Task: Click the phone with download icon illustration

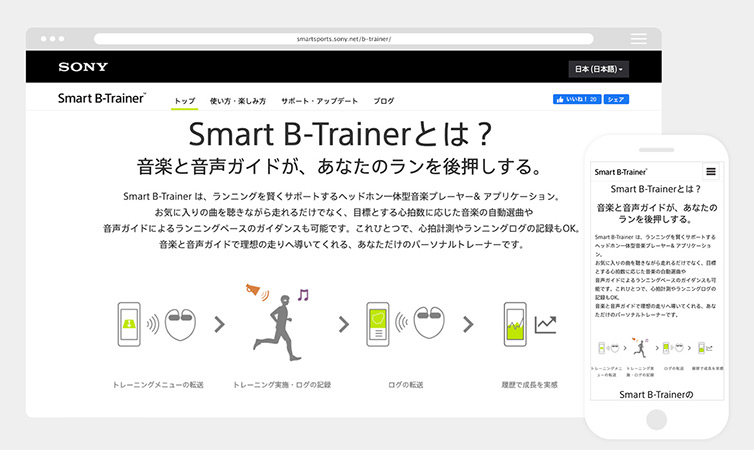Action: coord(129,324)
